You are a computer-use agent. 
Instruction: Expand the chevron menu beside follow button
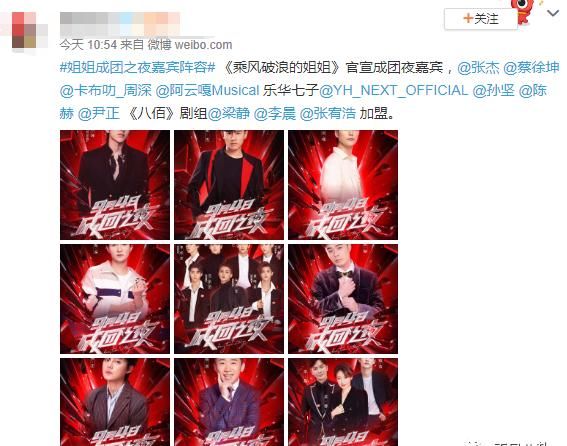click(553, 13)
